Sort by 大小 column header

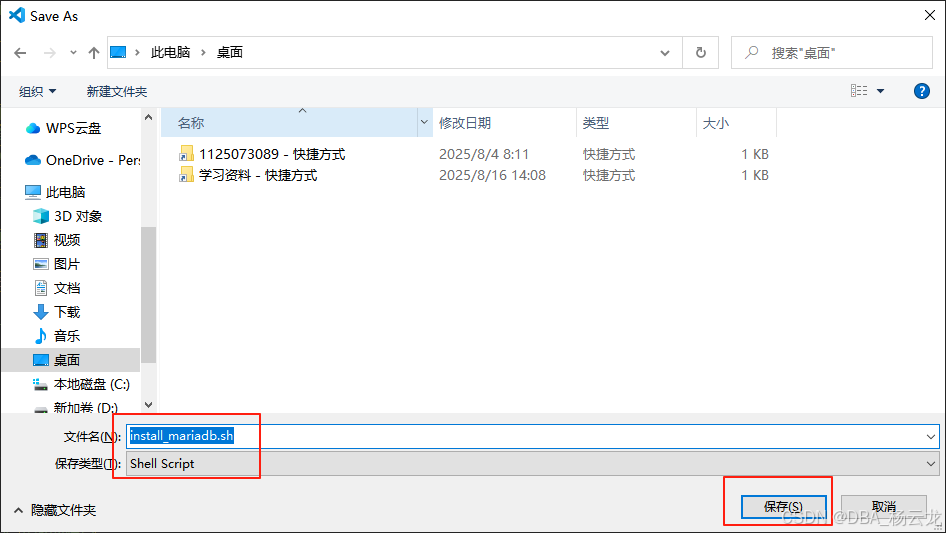[x=736, y=123]
